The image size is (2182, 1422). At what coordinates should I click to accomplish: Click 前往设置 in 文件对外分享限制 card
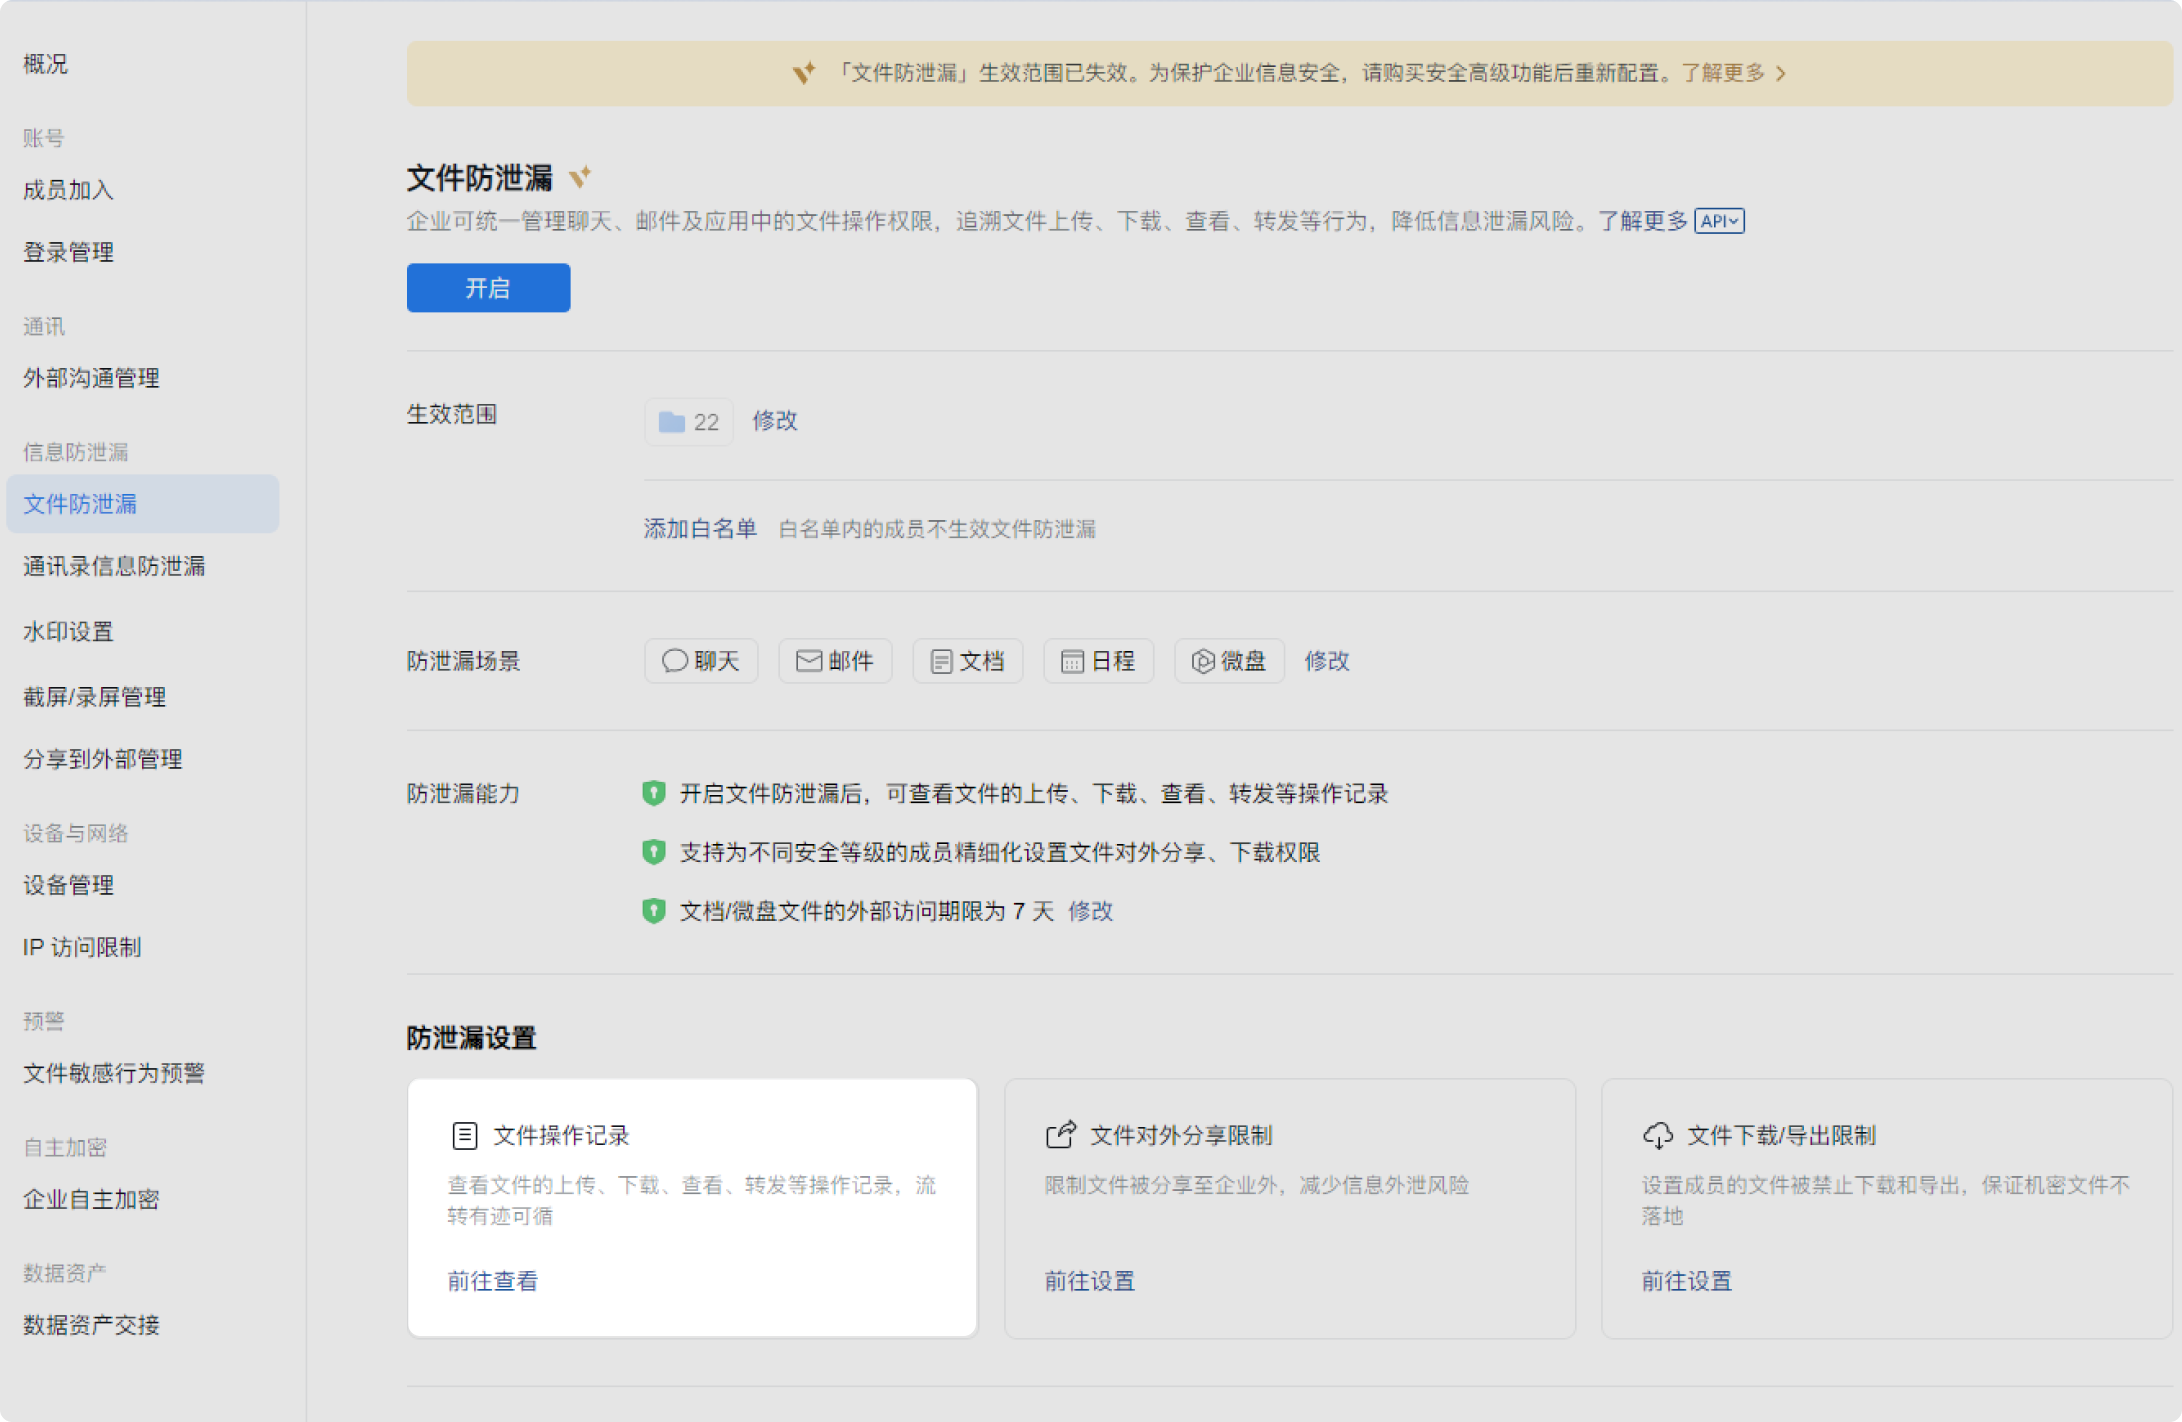pyautogui.click(x=1089, y=1281)
